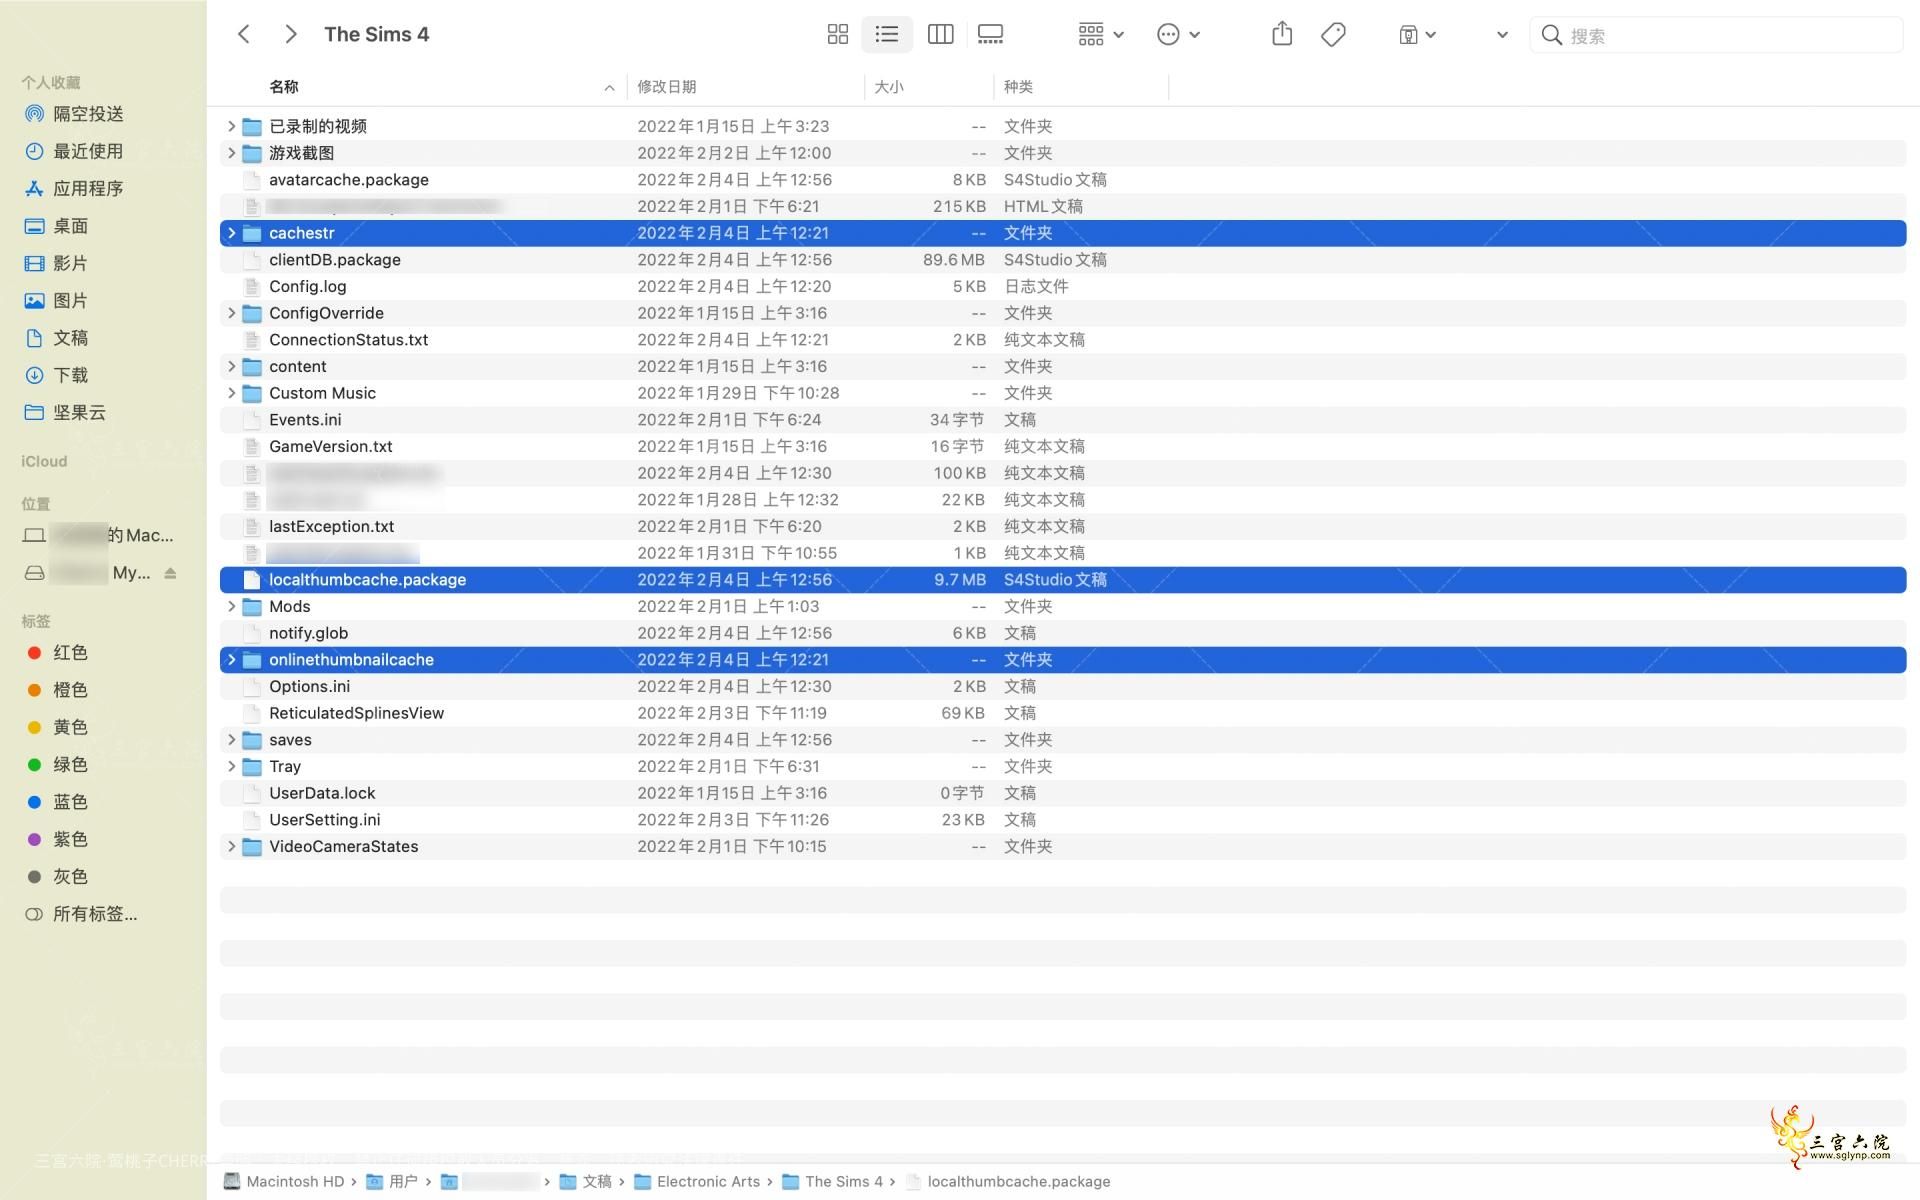Expand the content folder
This screenshot has width=1920, height=1200.
pyautogui.click(x=231, y=366)
